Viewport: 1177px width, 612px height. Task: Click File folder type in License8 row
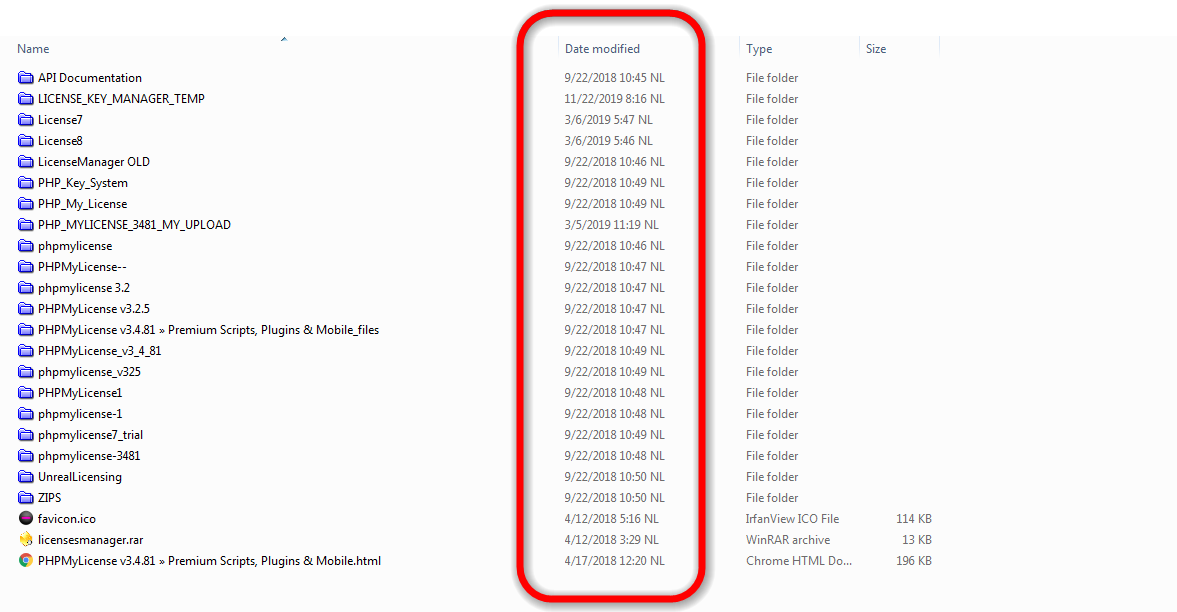pyautogui.click(x=772, y=140)
